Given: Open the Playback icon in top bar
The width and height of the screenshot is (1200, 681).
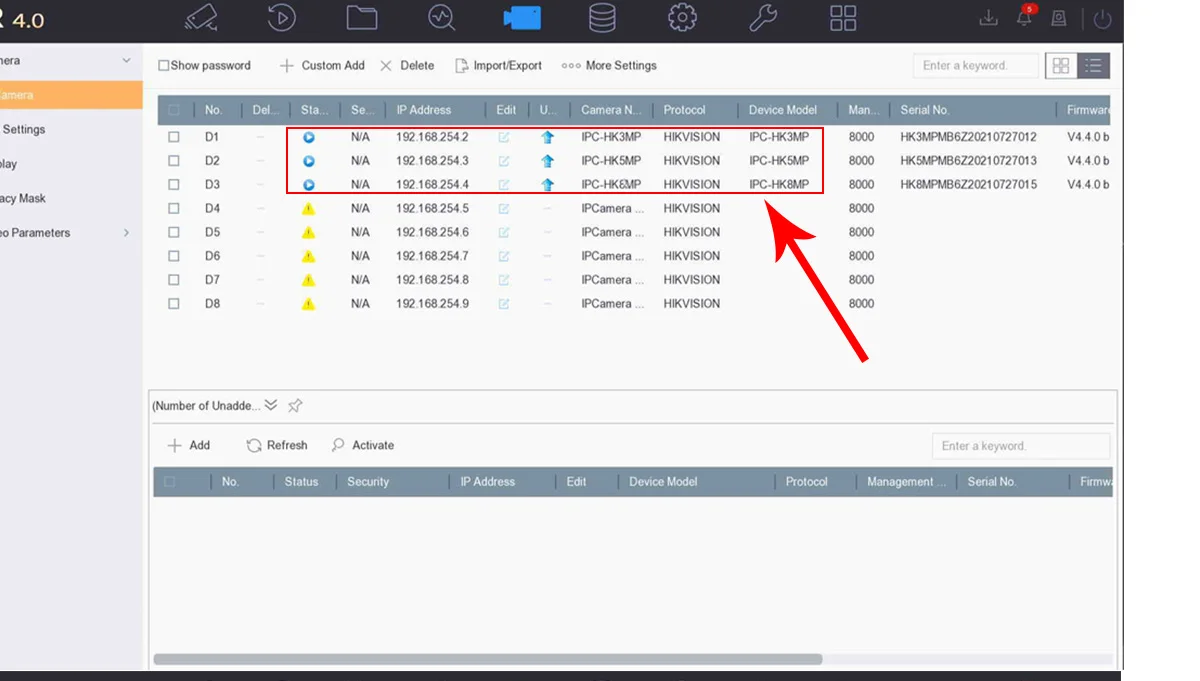Looking at the screenshot, I should pyautogui.click(x=283, y=18).
